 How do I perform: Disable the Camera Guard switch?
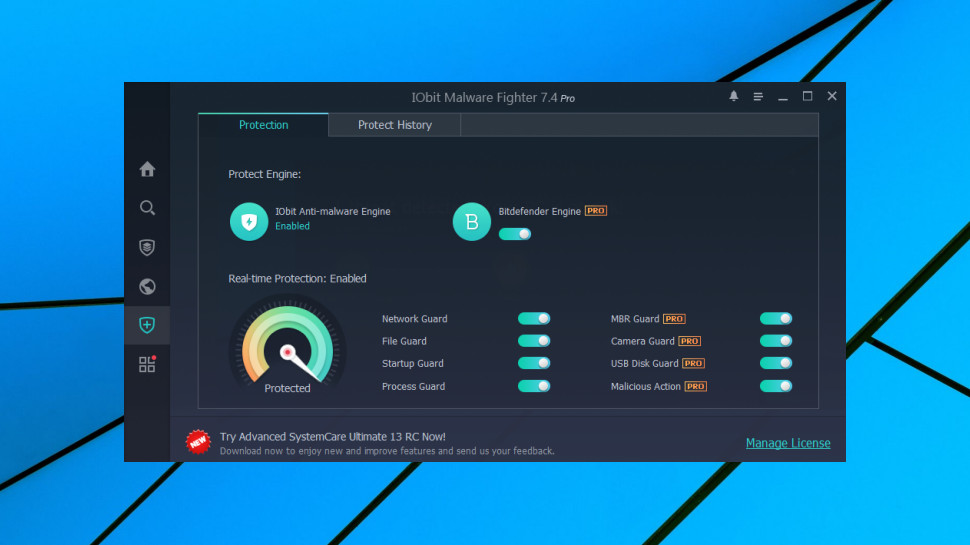[x=776, y=341]
